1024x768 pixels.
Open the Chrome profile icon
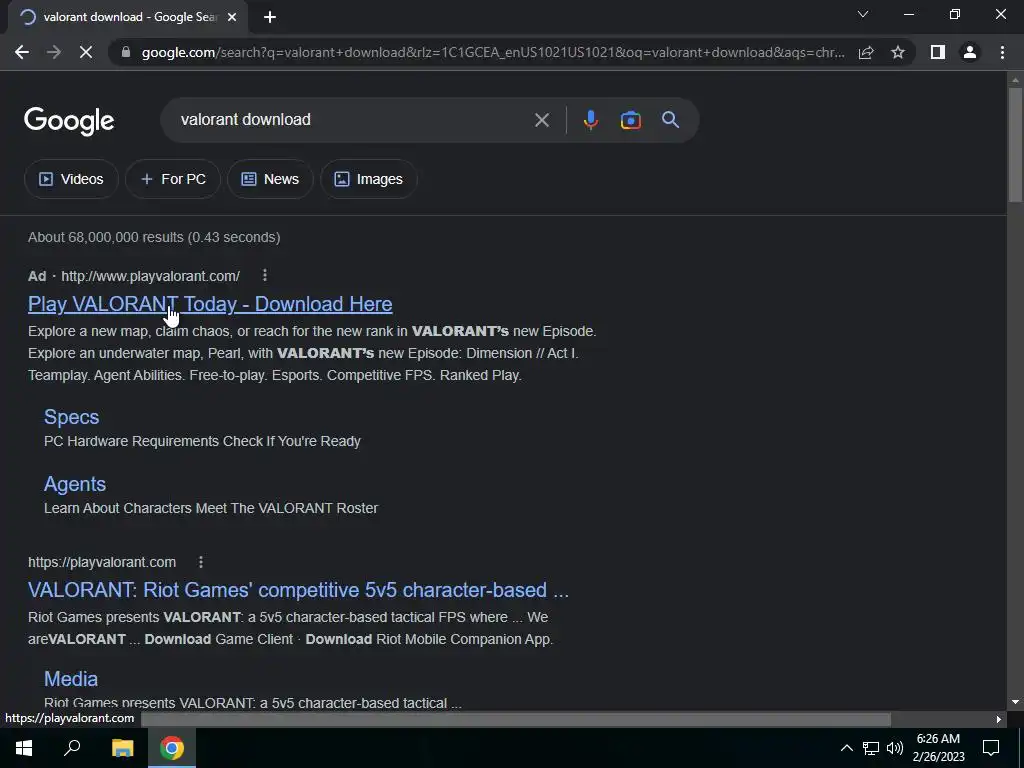[970, 52]
